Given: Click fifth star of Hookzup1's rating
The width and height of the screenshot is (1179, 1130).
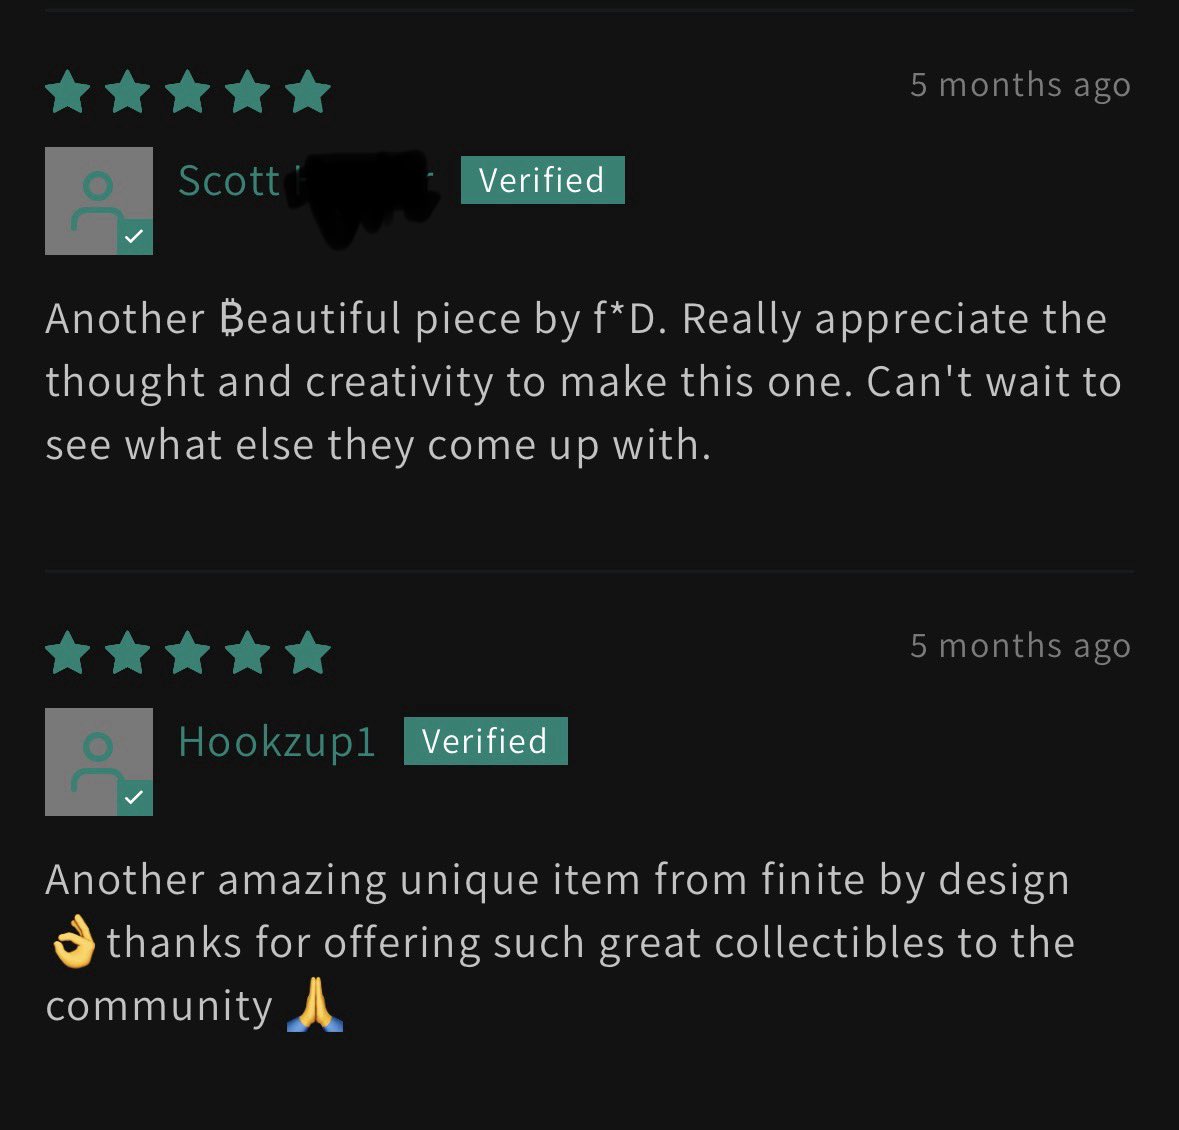Looking at the screenshot, I should pos(308,653).
